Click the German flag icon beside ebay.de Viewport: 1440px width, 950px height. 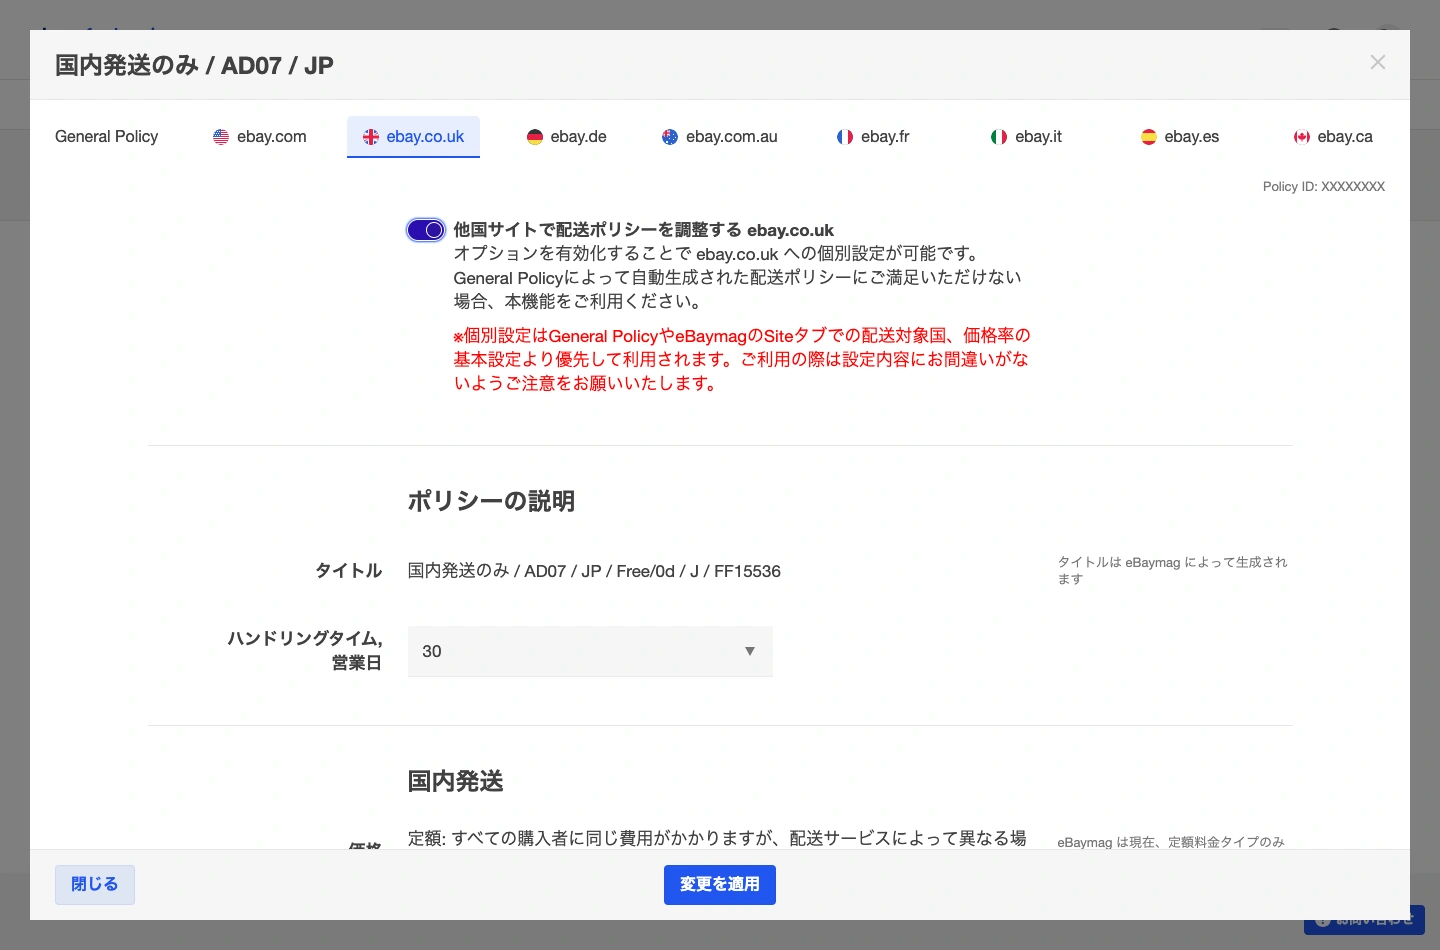click(535, 137)
